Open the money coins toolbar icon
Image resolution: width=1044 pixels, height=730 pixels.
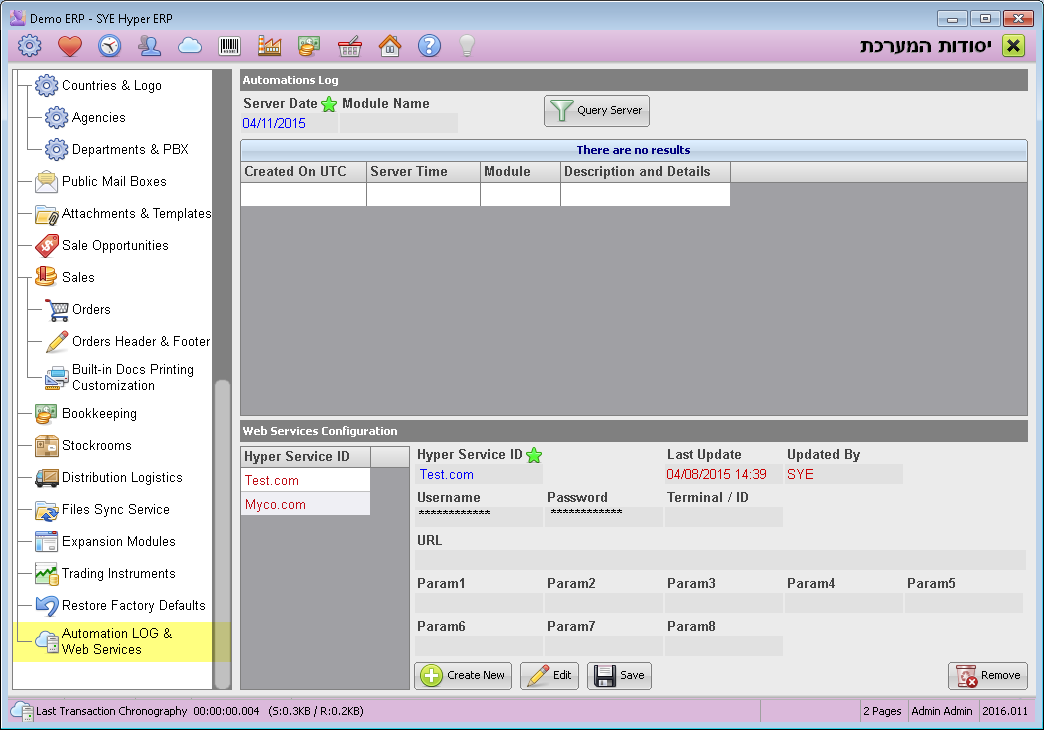click(x=309, y=46)
